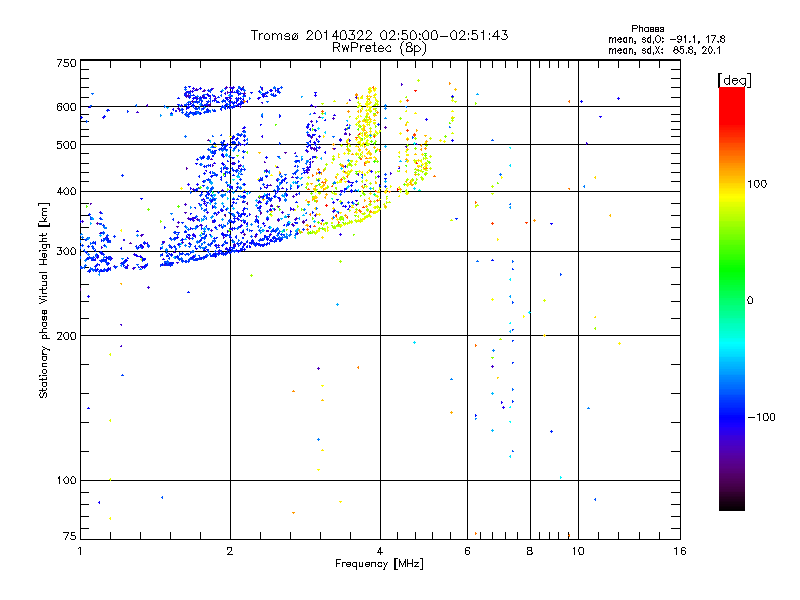Click the plot title "Tromsø 20140322 02:50:00-02:51:43"
Viewport: 800px width, 600px height.
pos(379,35)
